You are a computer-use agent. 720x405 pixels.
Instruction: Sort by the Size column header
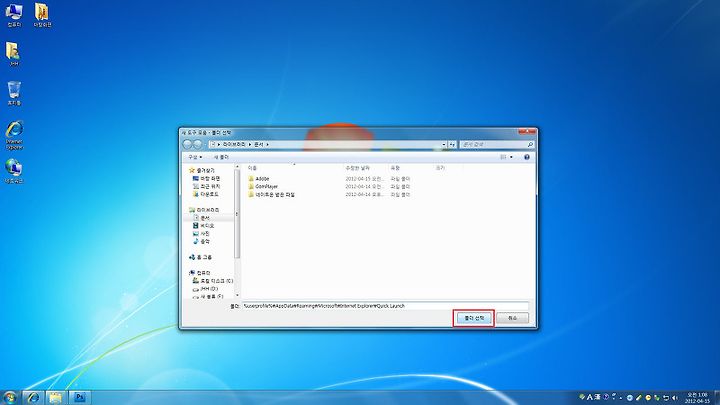tap(448, 168)
